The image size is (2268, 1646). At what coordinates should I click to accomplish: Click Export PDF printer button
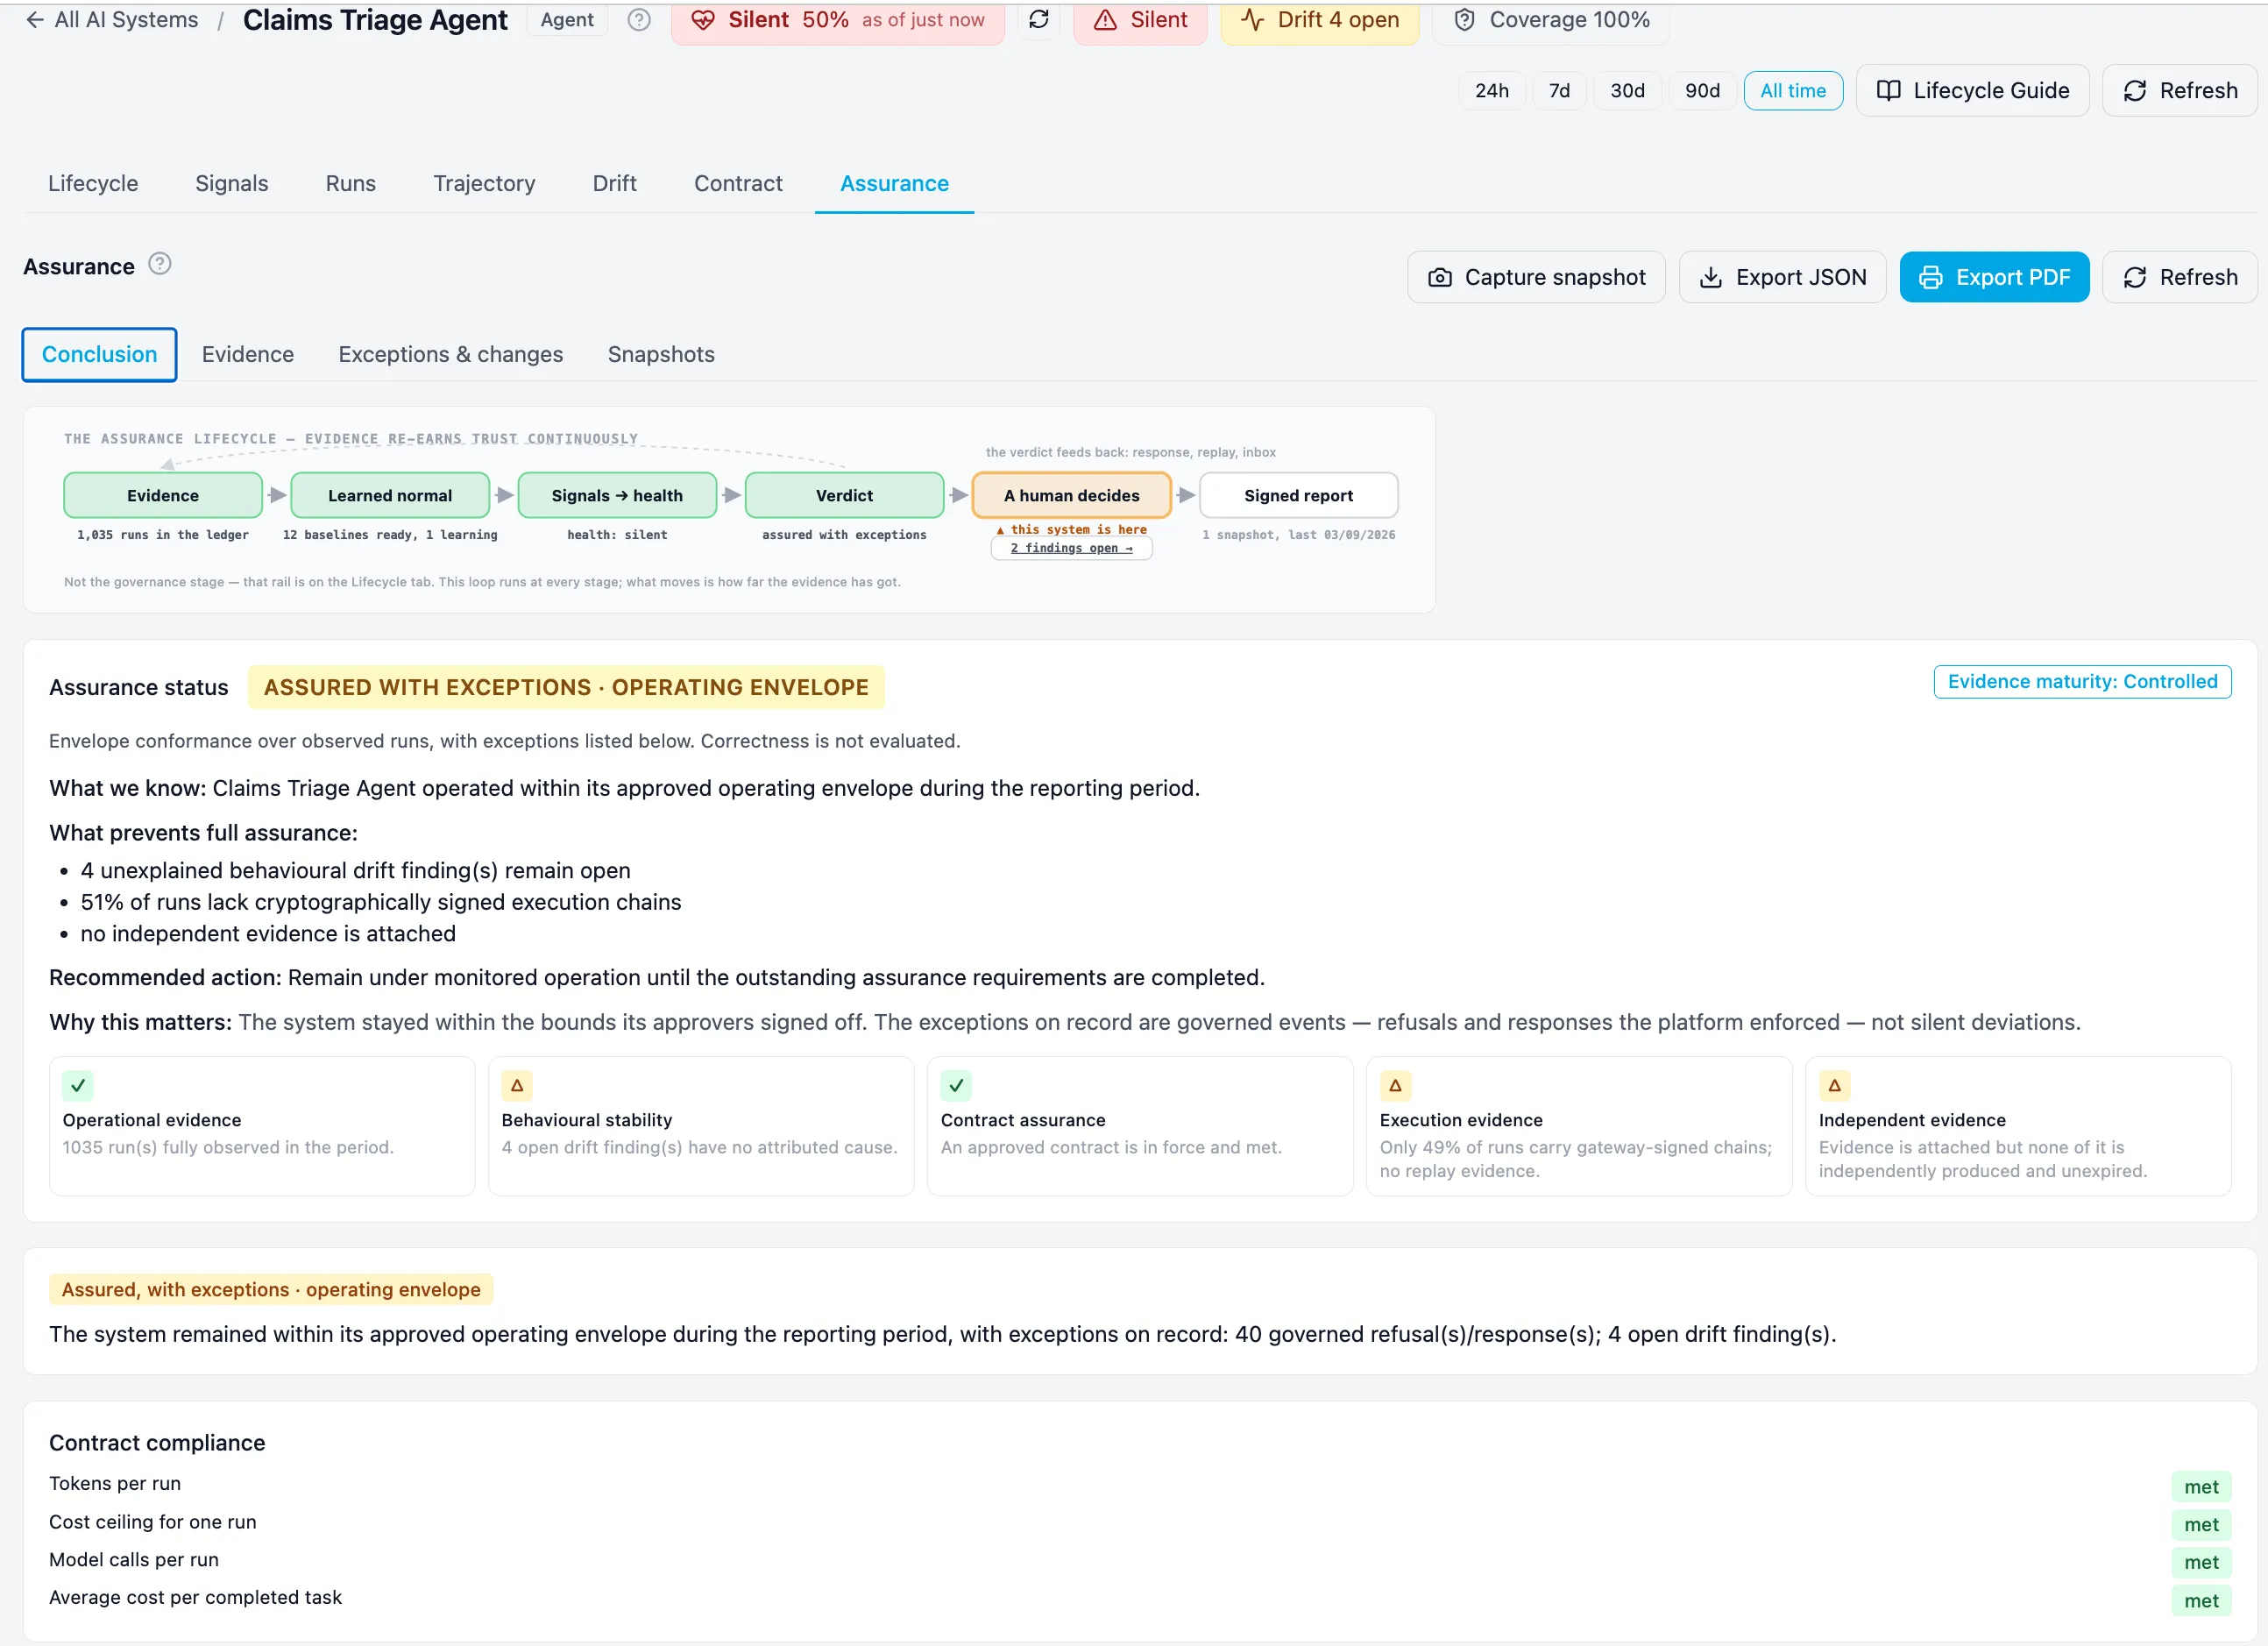(x=1994, y=277)
